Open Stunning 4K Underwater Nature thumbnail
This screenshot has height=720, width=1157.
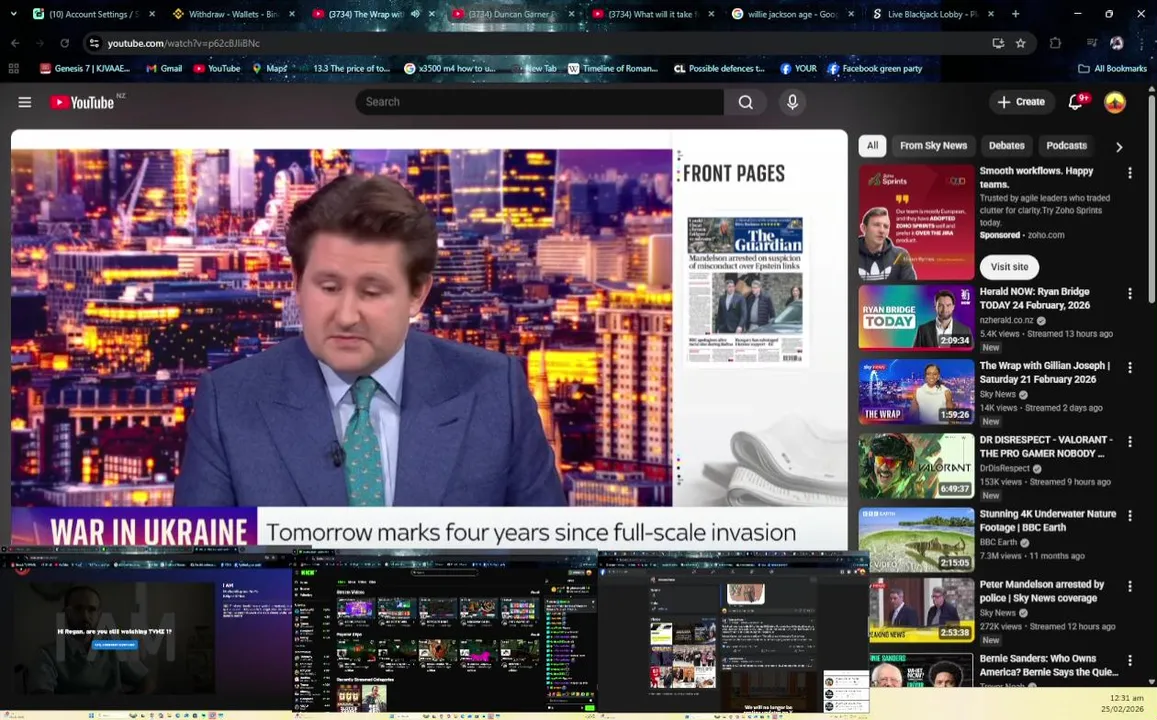click(916, 540)
